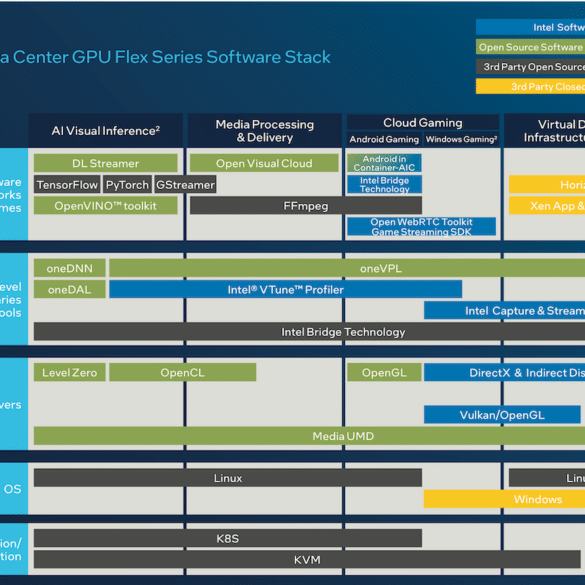The image size is (585, 585).
Task: Click the Open Visual Cloud block
Action: (264, 163)
